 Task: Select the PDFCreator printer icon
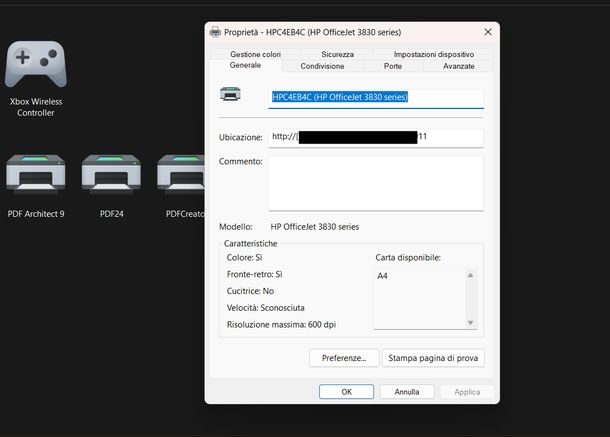(x=181, y=174)
